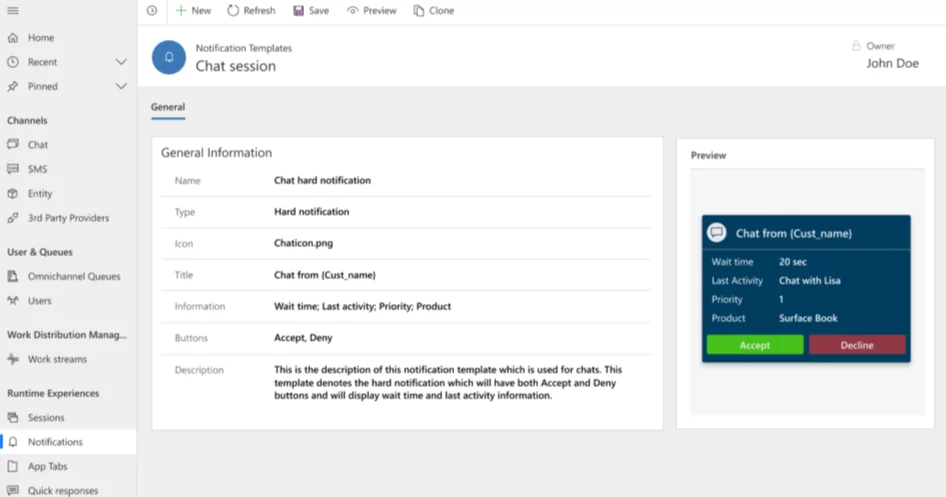Click the Users people icon
The width and height of the screenshot is (946, 497).
click(13, 300)
